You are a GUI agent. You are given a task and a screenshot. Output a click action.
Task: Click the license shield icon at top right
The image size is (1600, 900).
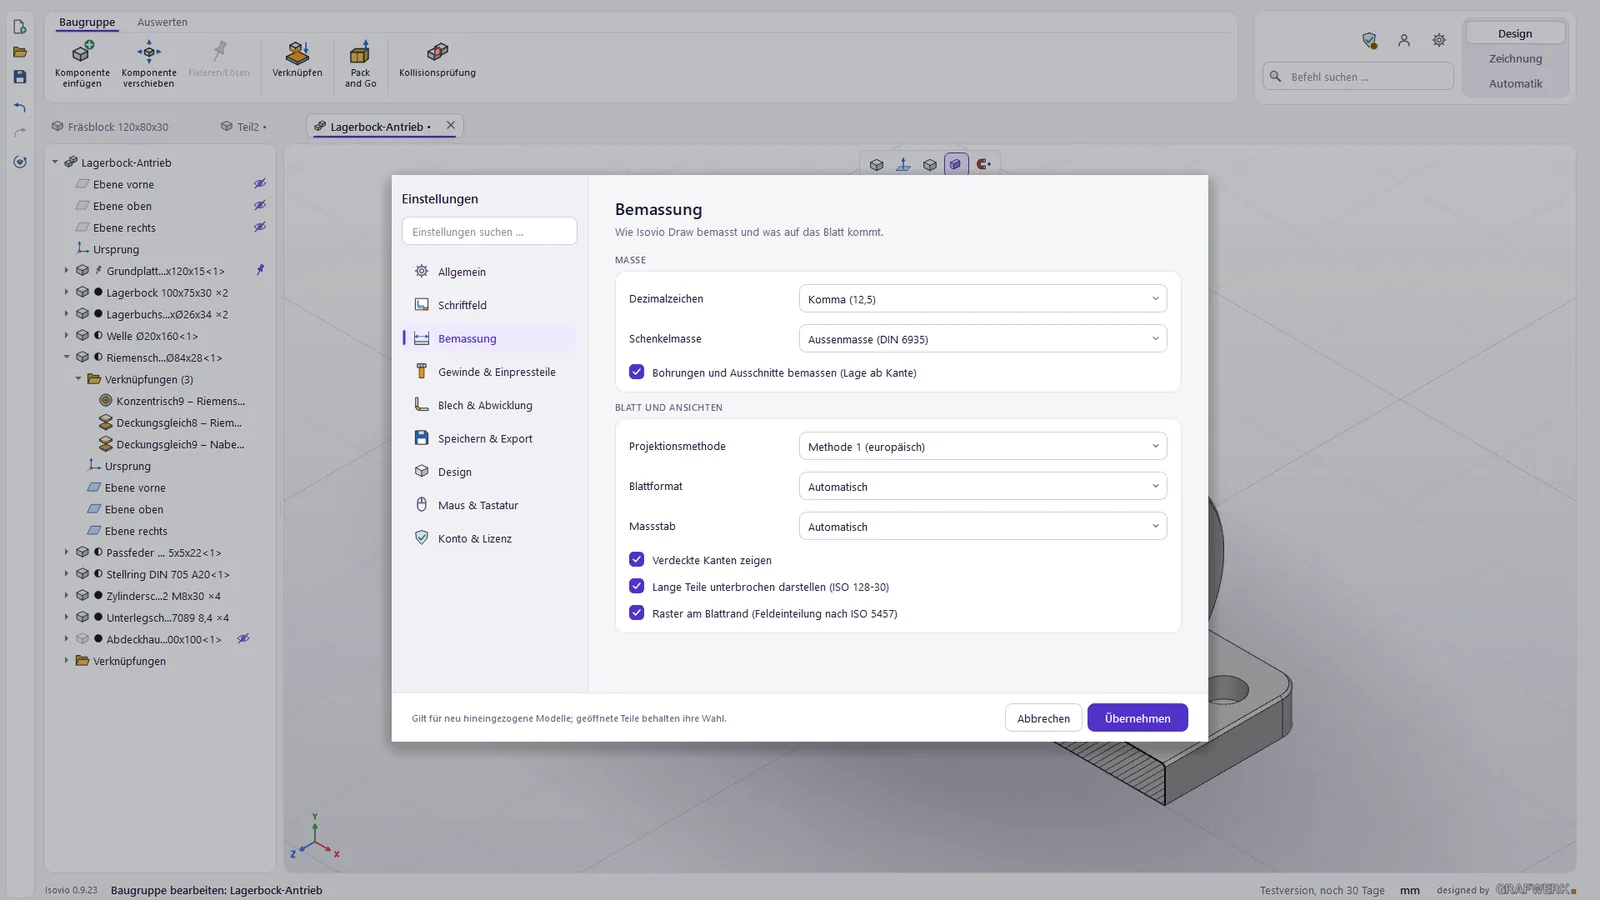point(1369,40)
